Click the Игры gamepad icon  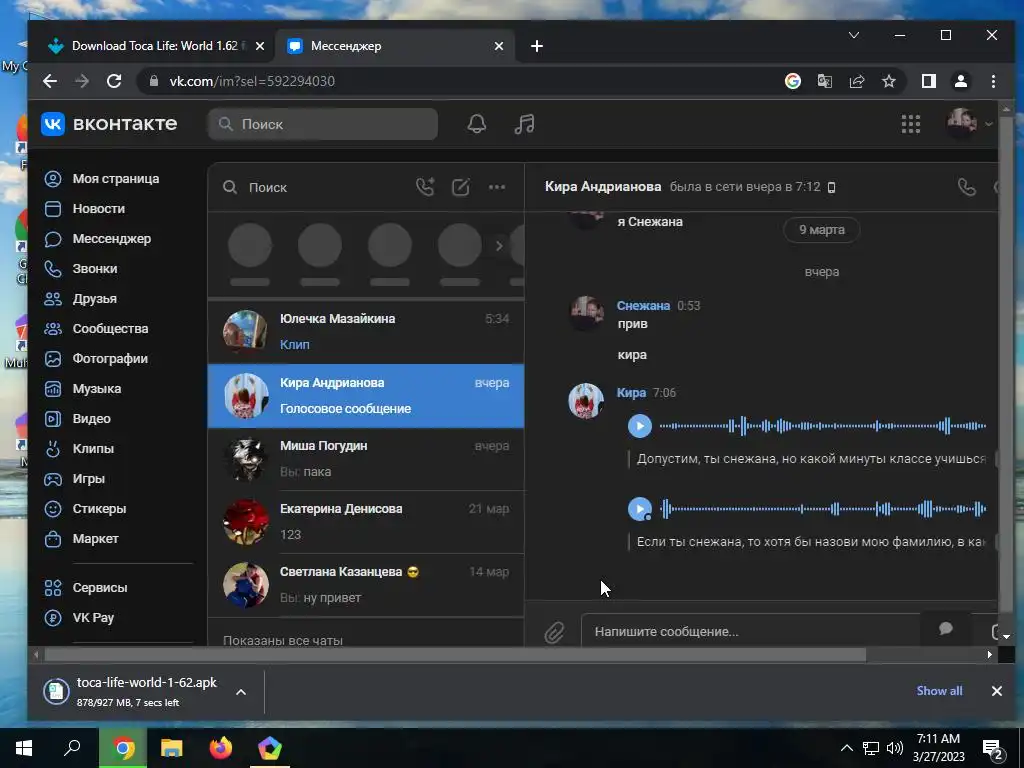(53, 479)
